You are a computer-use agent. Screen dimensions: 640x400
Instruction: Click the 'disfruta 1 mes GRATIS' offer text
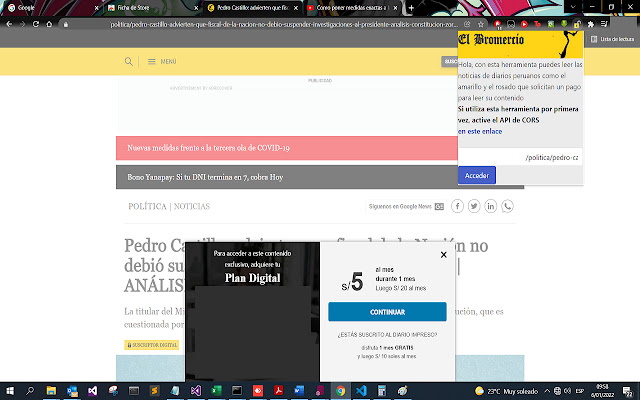(387, 348)
